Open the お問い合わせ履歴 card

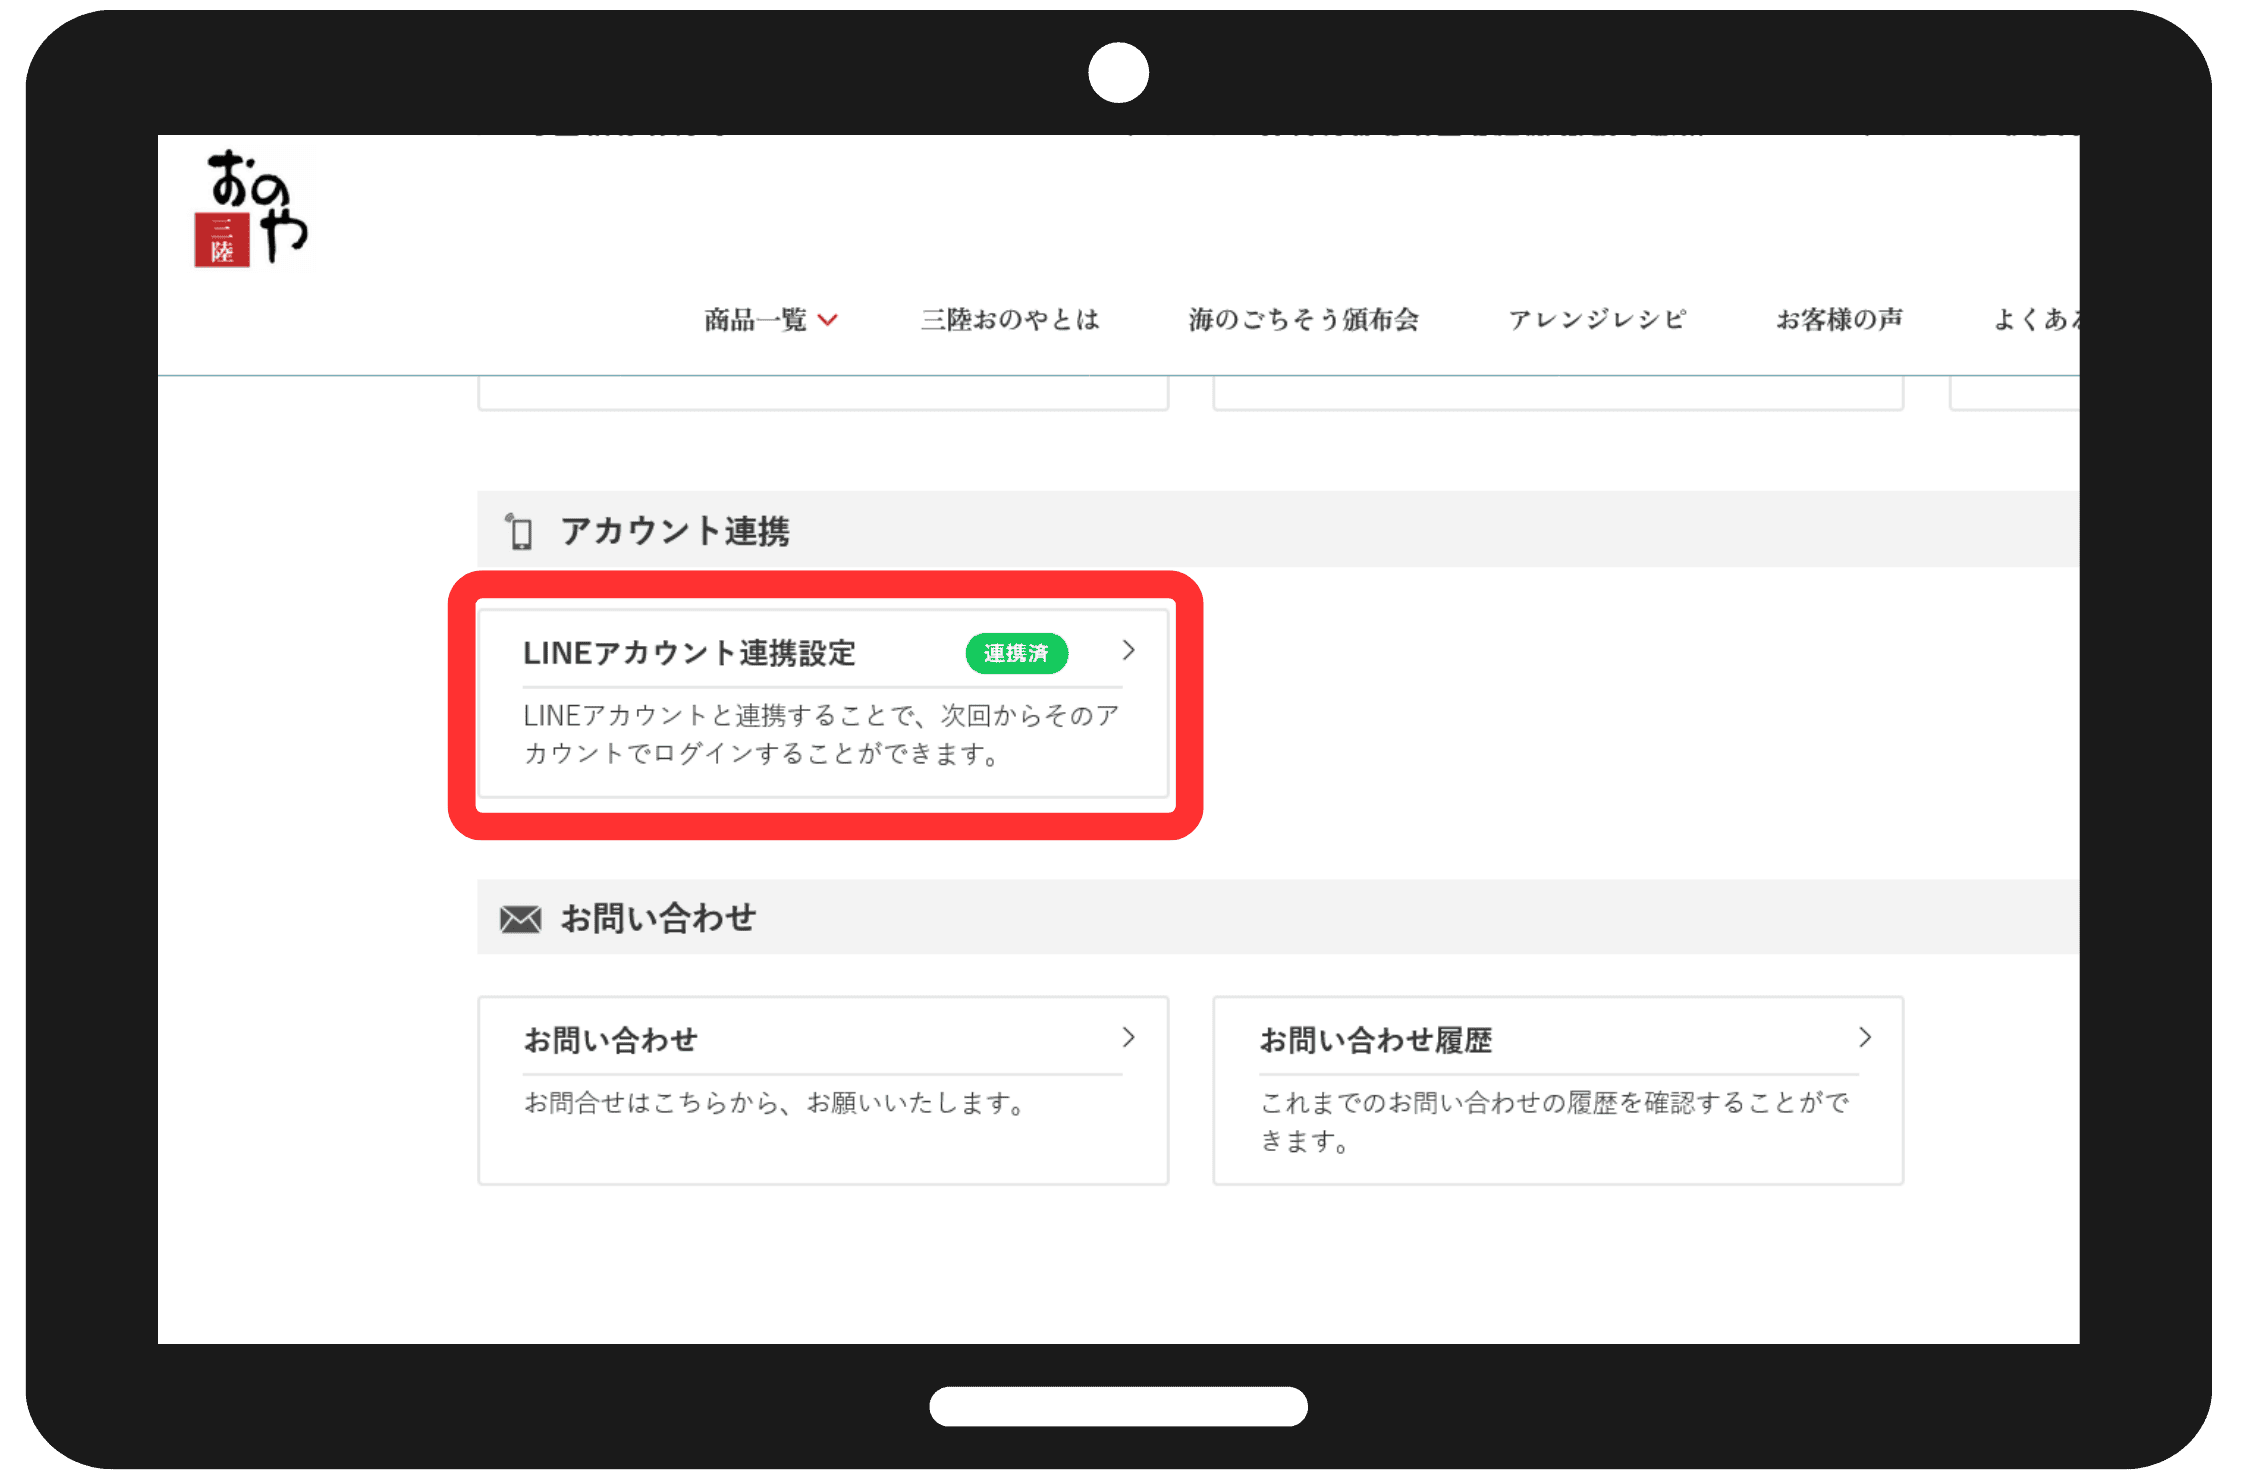point(1558,1090)
